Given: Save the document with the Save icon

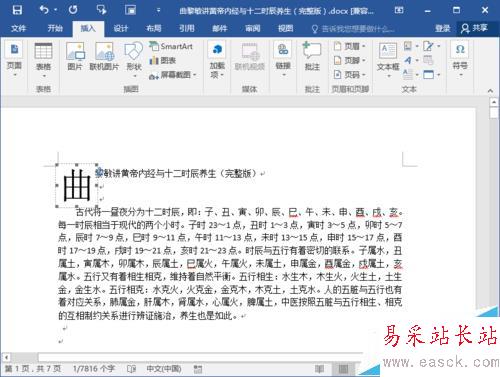Looking at the screenshot, I should point(17,10).
